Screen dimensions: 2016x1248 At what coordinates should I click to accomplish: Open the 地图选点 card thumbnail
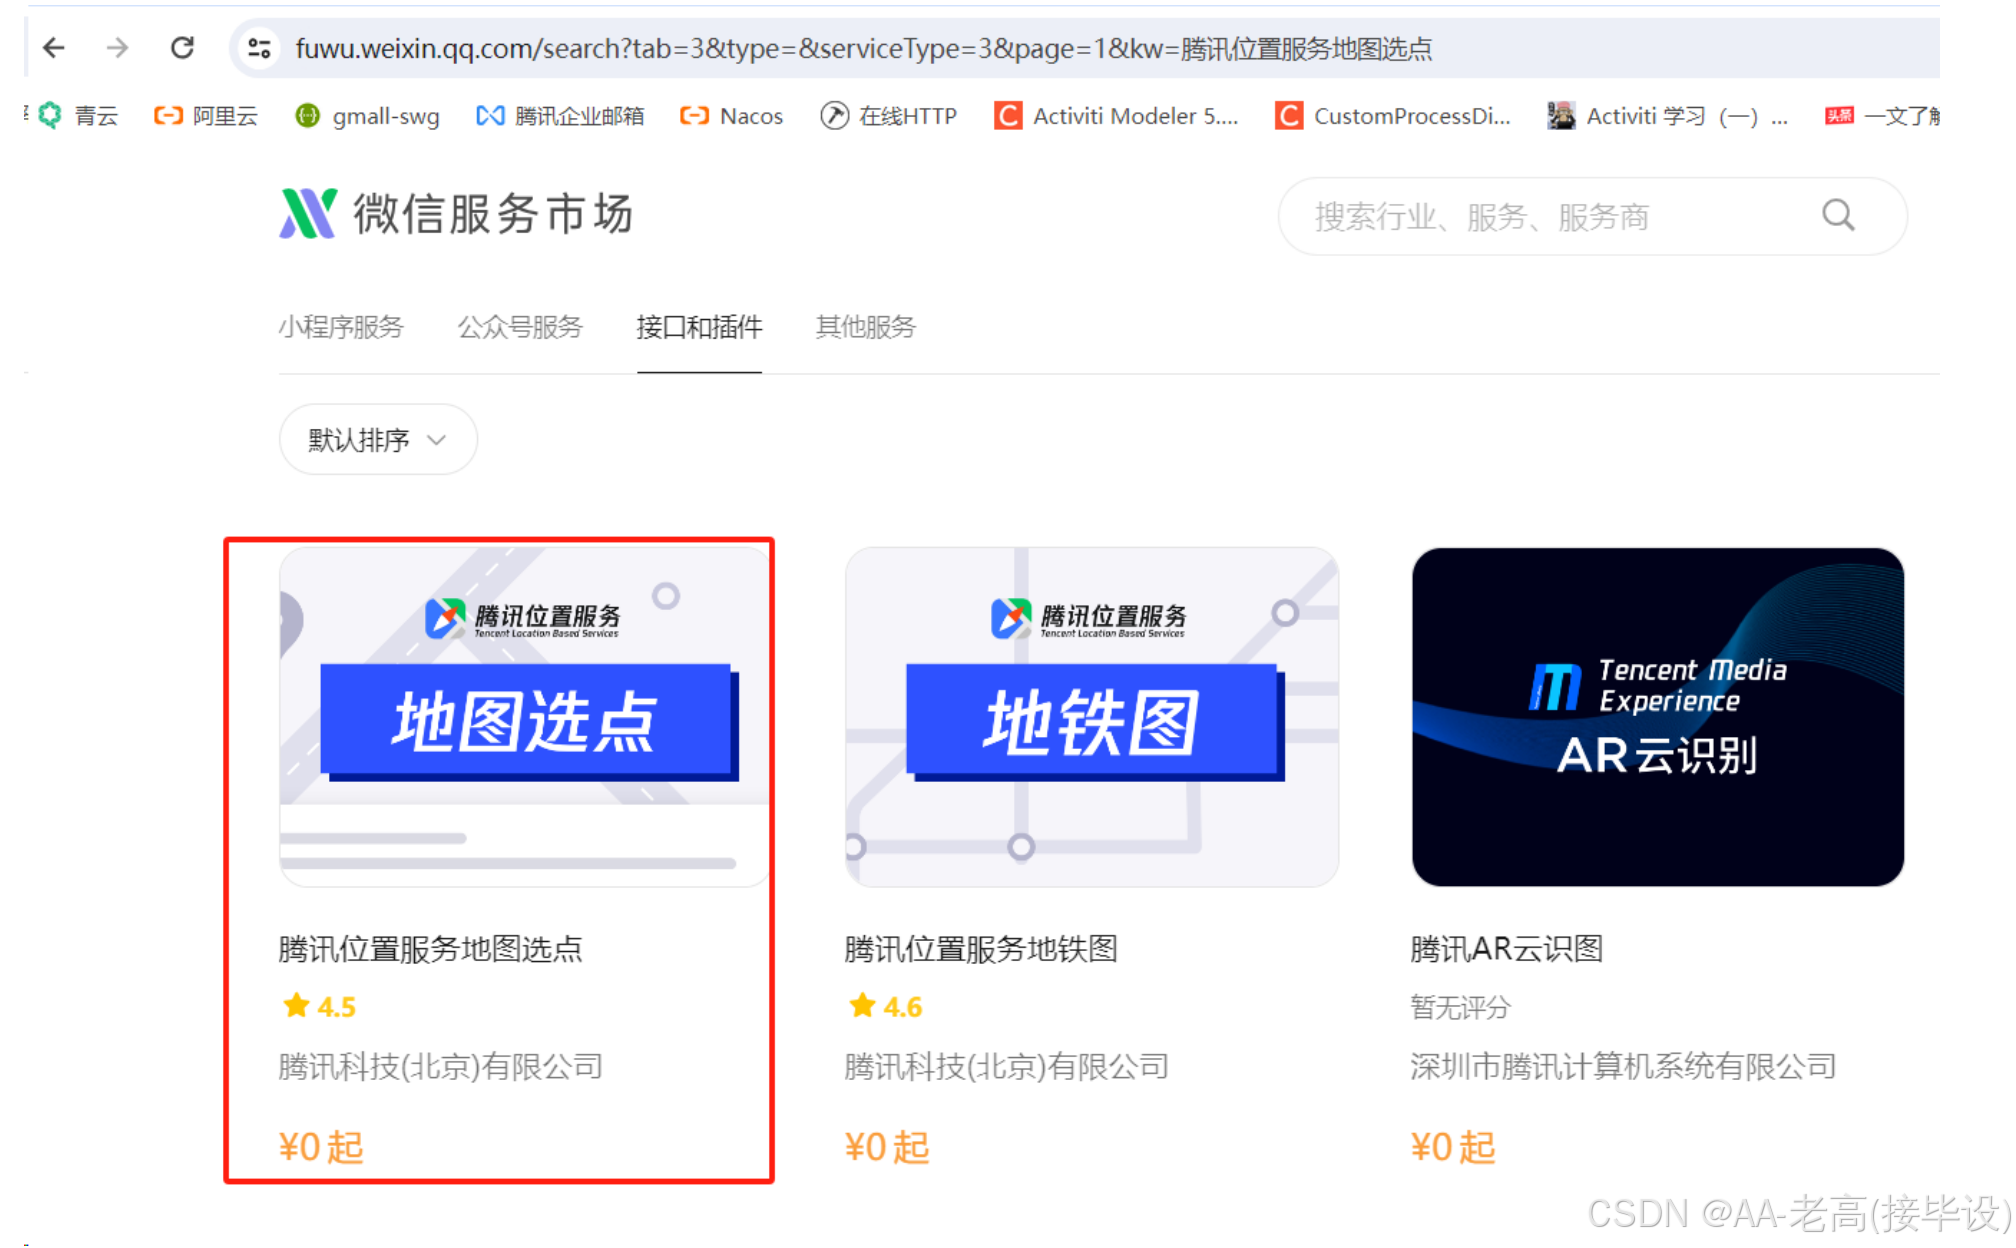point(525,716)
